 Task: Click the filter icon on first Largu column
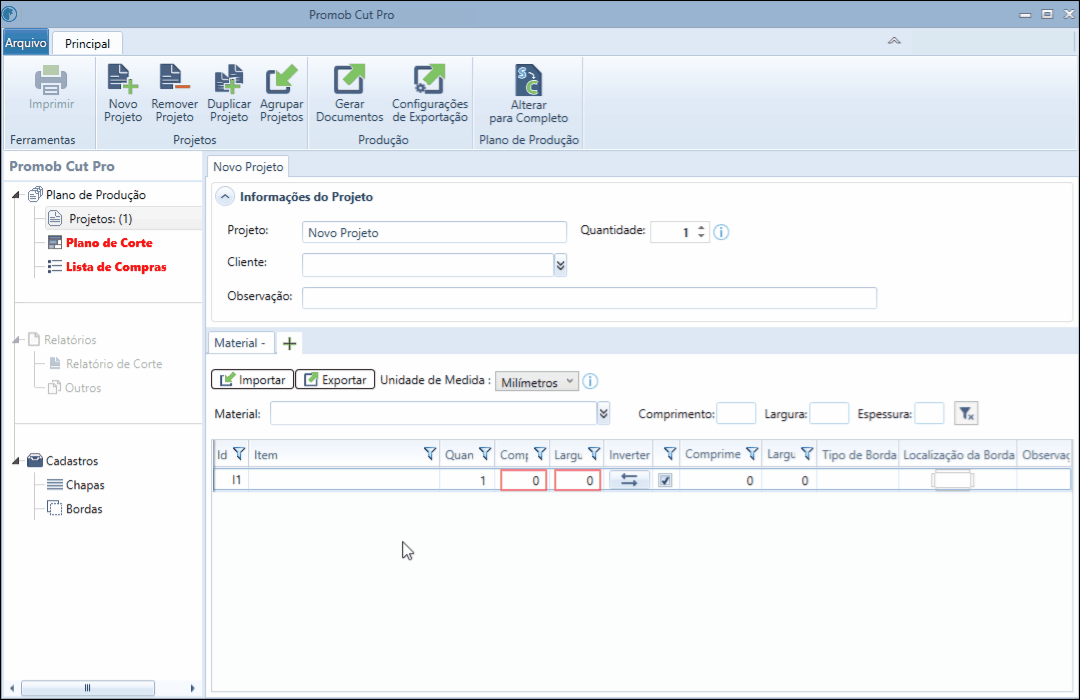(x=594, y=453)
